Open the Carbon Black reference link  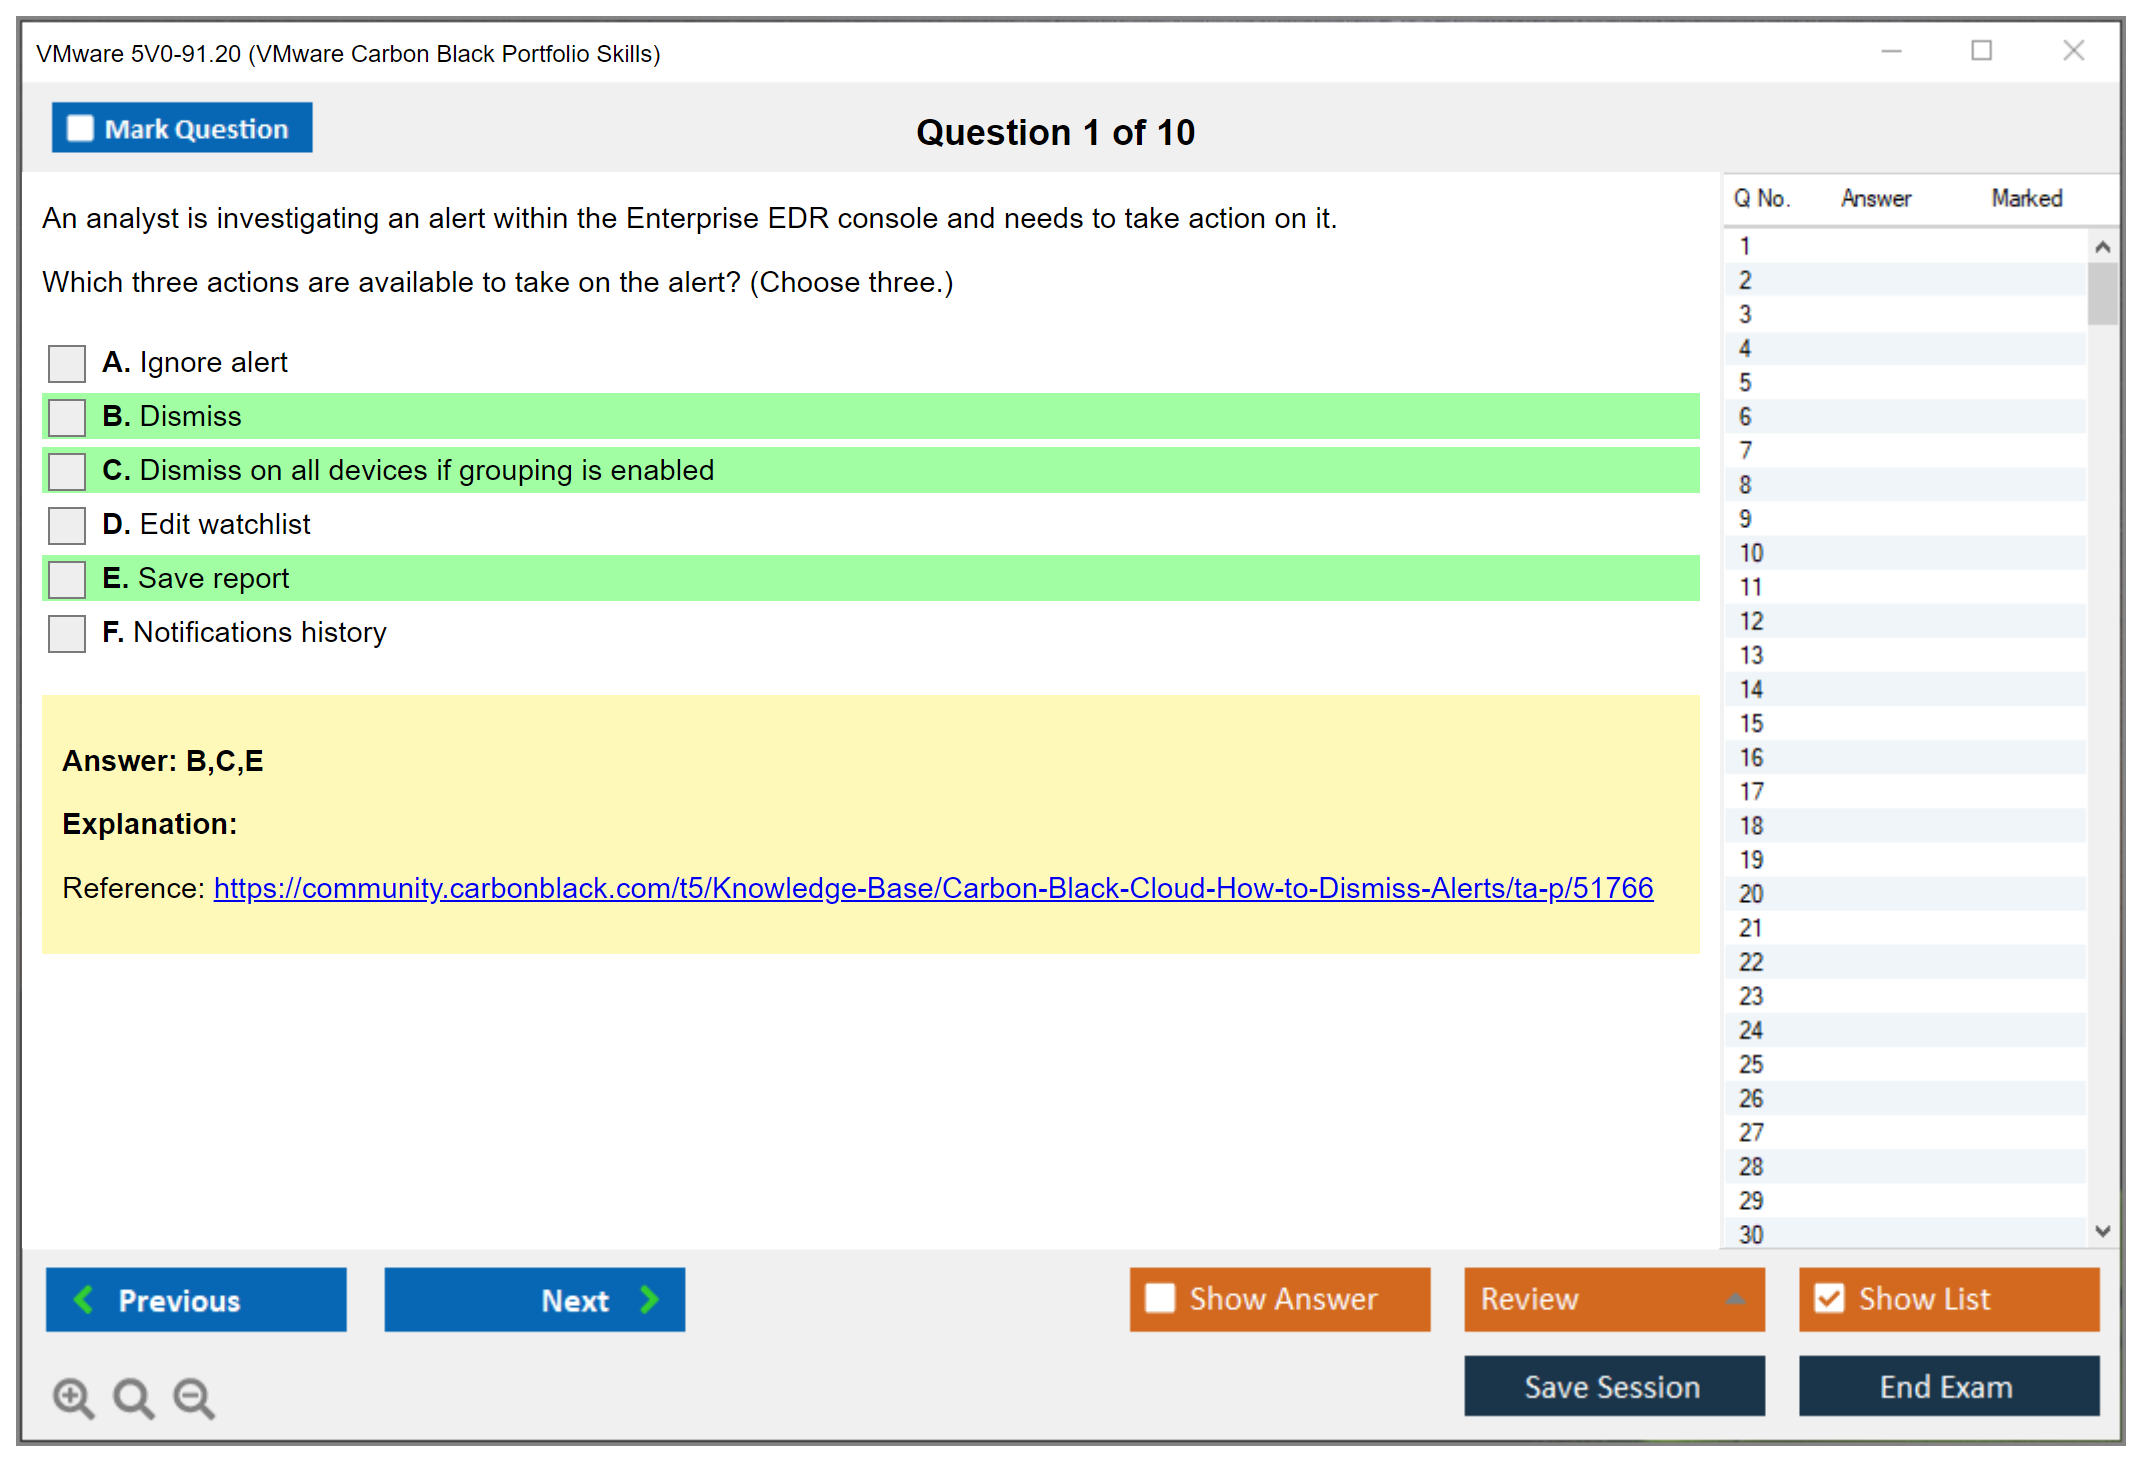pyautogui.click(x=932, y=888)
